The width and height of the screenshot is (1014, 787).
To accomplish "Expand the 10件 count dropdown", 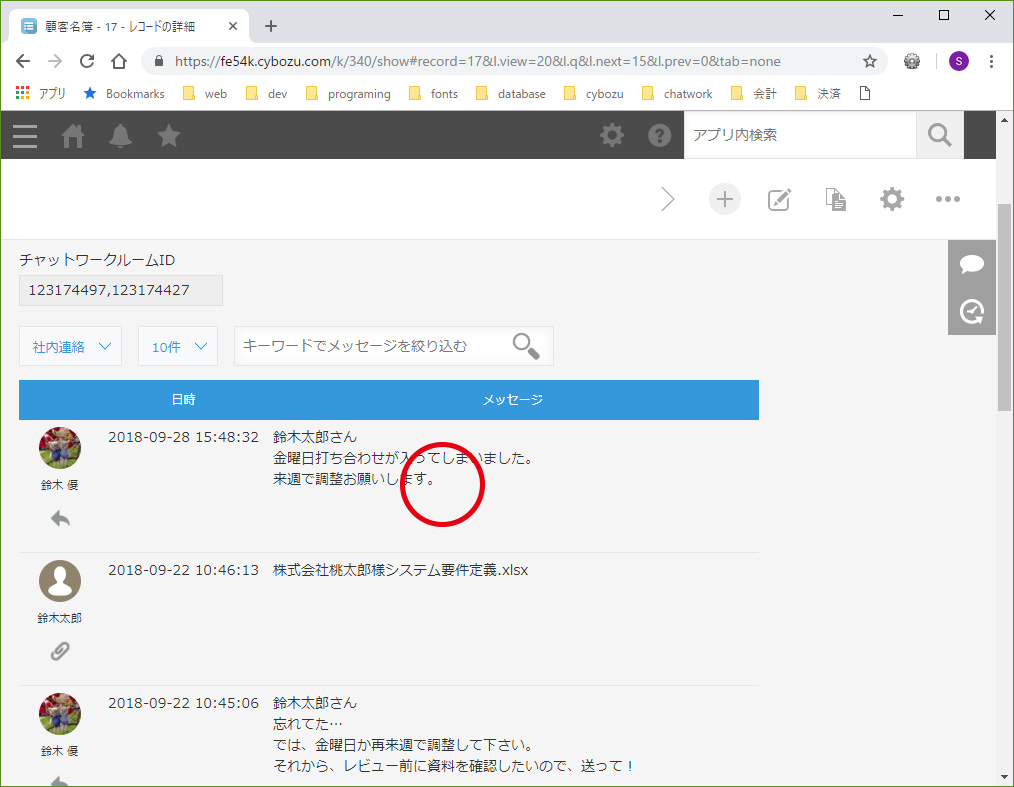I will (x=178, y=347).
